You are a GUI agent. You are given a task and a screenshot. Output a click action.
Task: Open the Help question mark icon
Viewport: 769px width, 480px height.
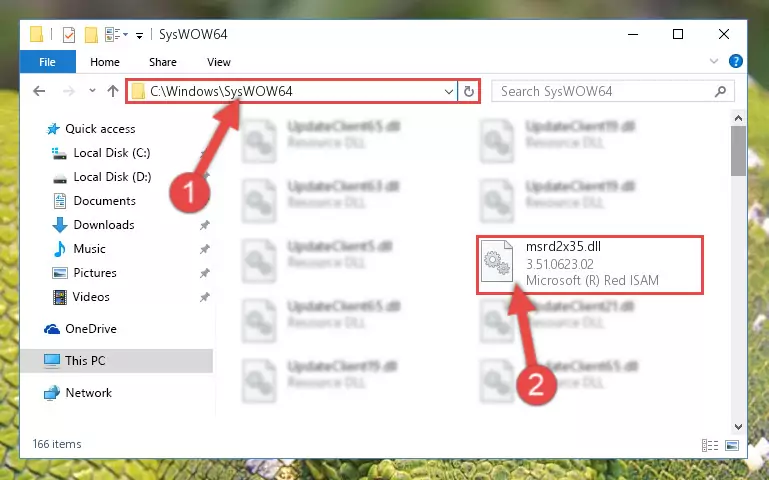[x=735, y=61]
